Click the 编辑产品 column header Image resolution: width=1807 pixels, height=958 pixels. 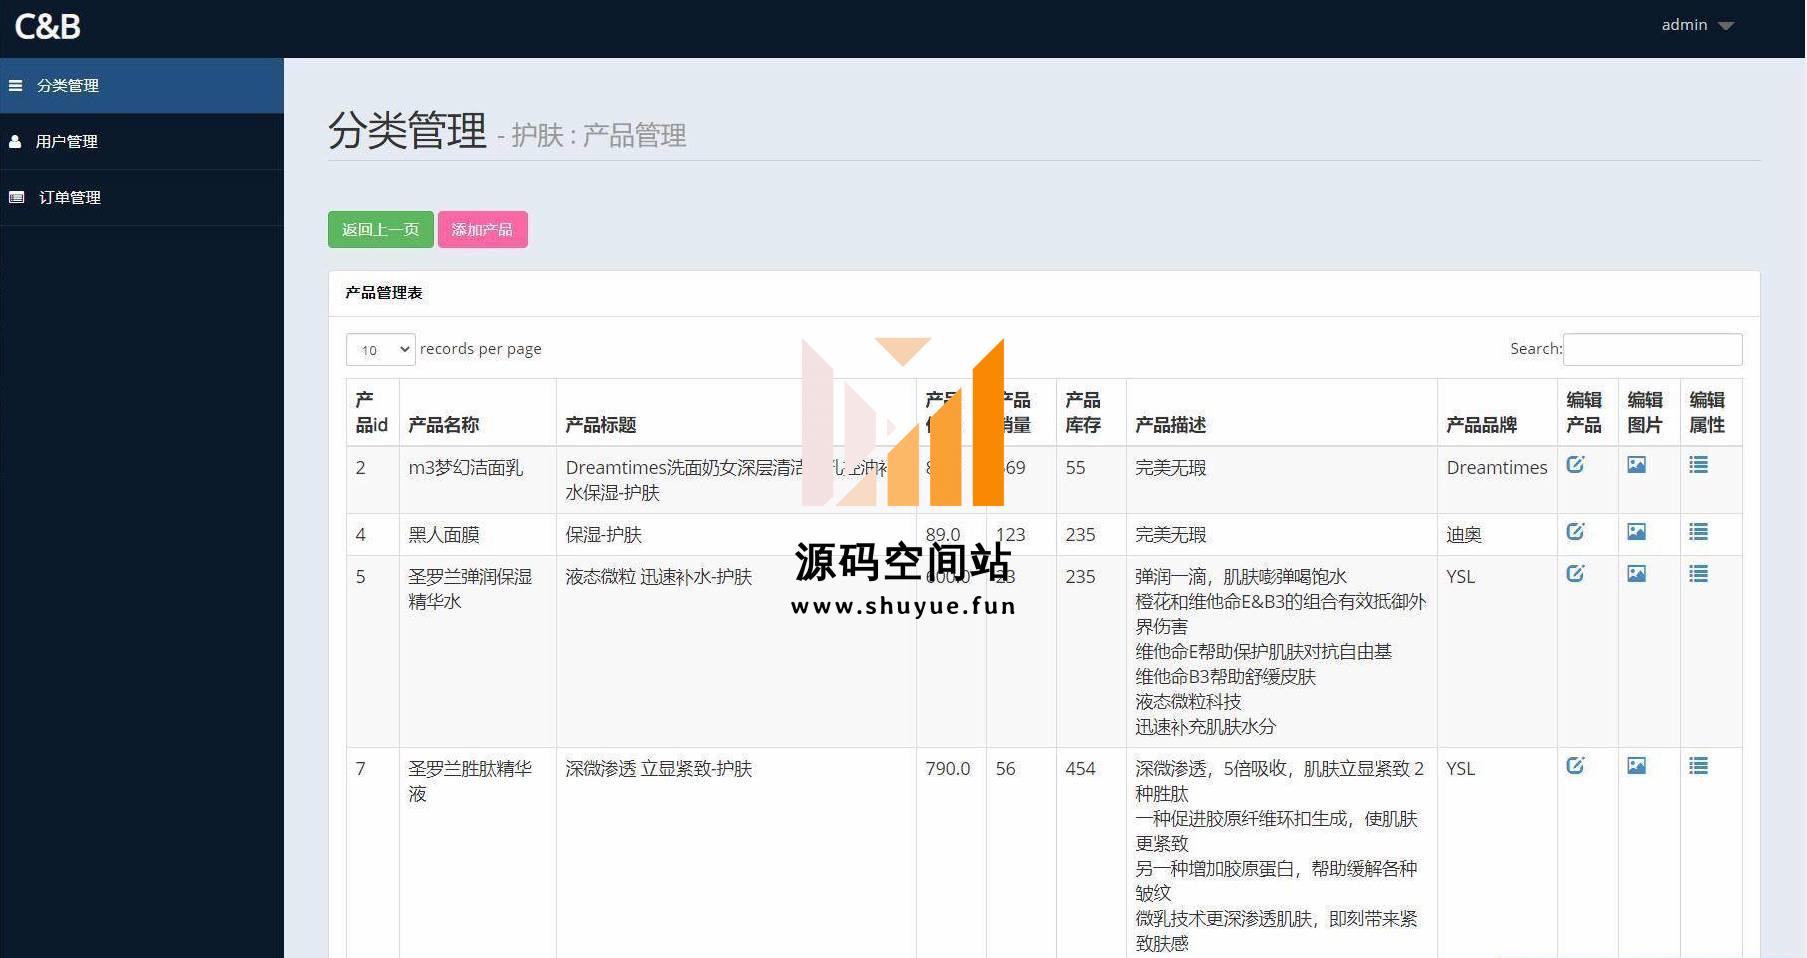[1588, 412]
